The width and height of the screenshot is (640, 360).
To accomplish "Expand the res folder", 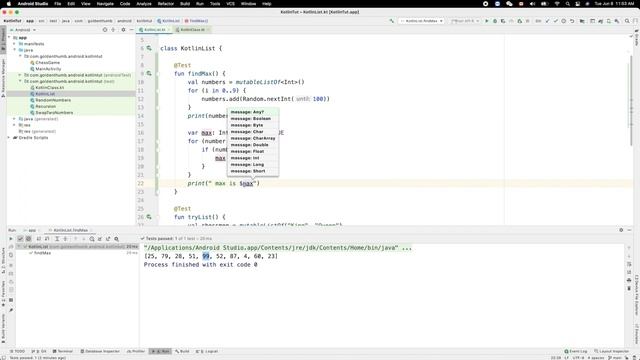I will click(x=15, y=125).
